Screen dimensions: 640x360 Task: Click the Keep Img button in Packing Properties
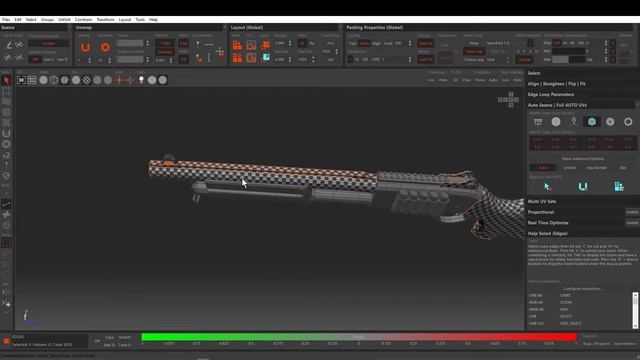(x=474, y=51)
